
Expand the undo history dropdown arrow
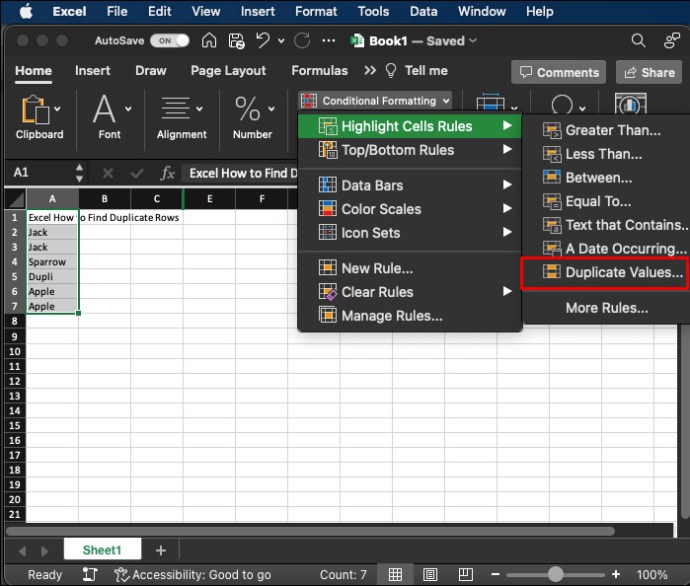tap(281, 41)
